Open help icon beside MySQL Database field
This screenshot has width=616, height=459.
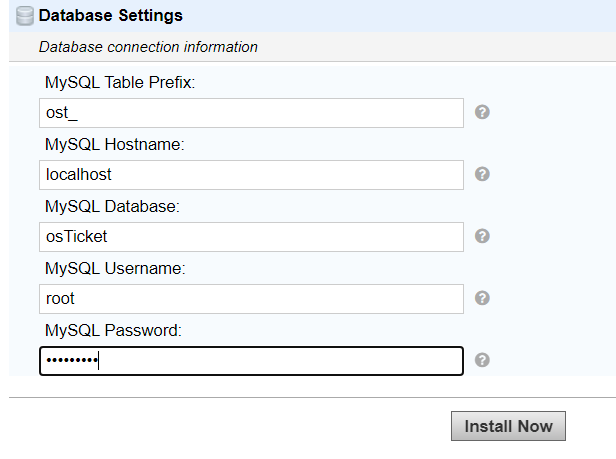(x=482, y=236)
